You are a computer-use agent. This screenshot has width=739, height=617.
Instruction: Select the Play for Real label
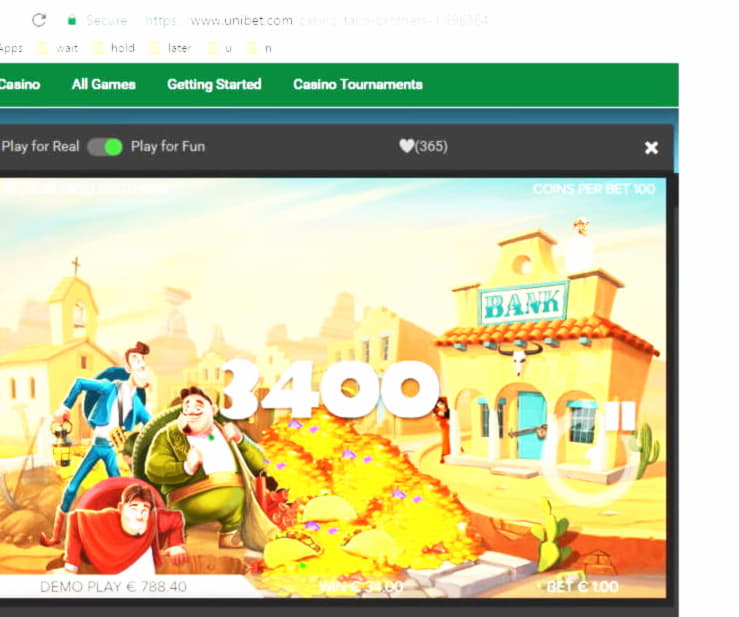40,147
